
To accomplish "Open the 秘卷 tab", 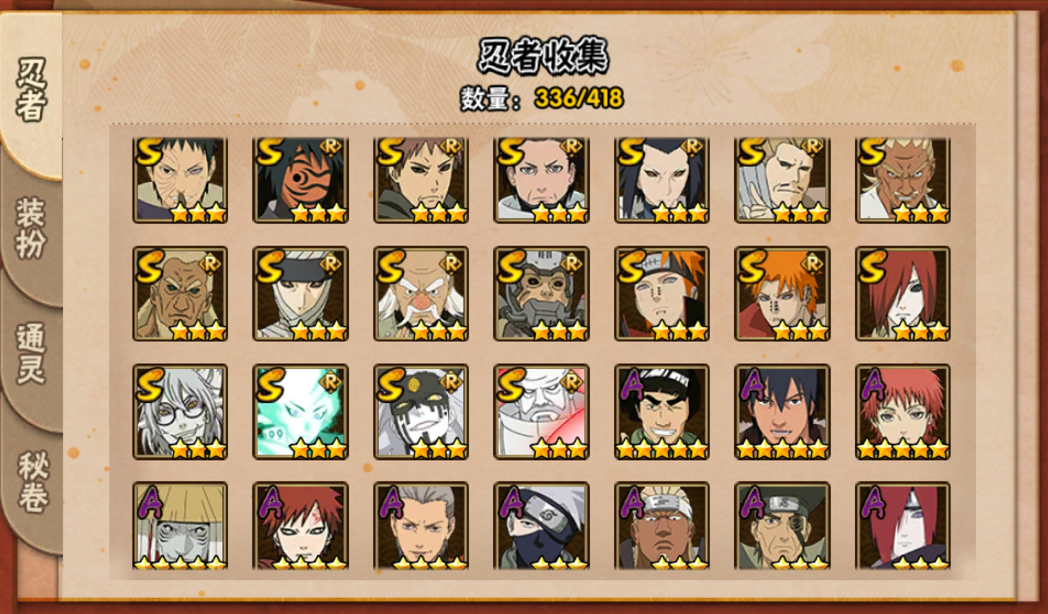I will click(x=31, y=482).
